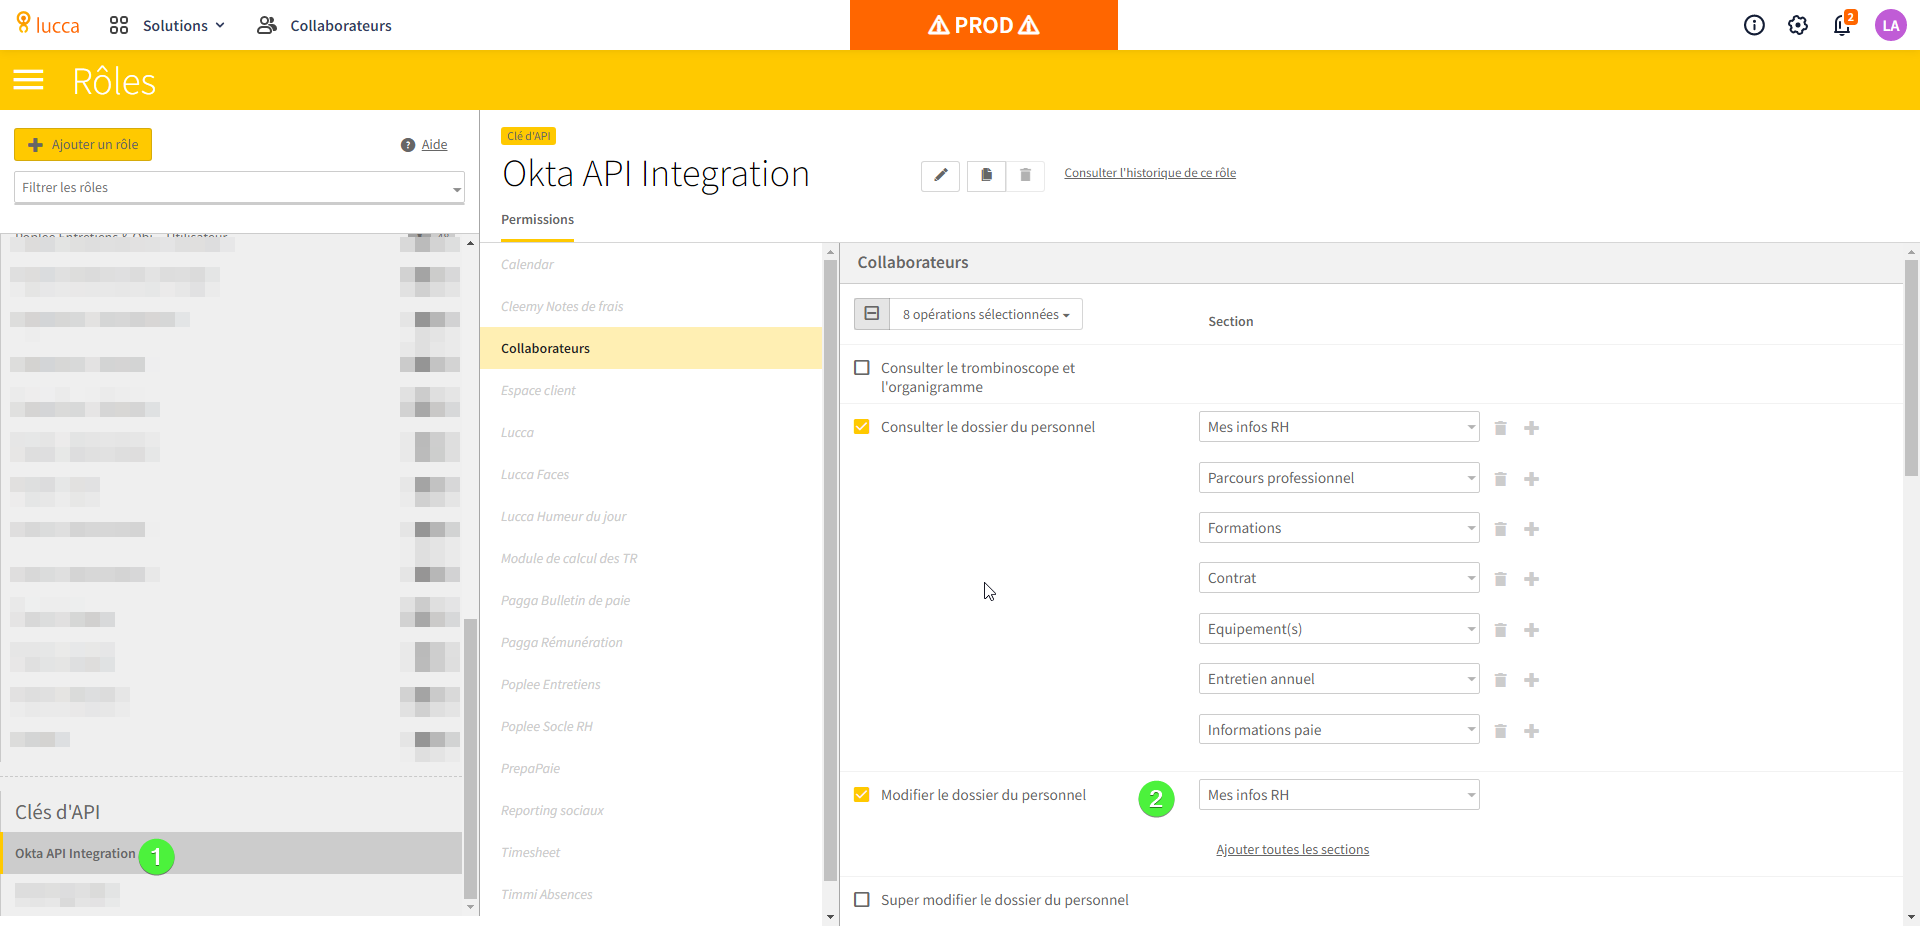
Task: Open Contrat section dropdown
Action: coord(1339,578)
